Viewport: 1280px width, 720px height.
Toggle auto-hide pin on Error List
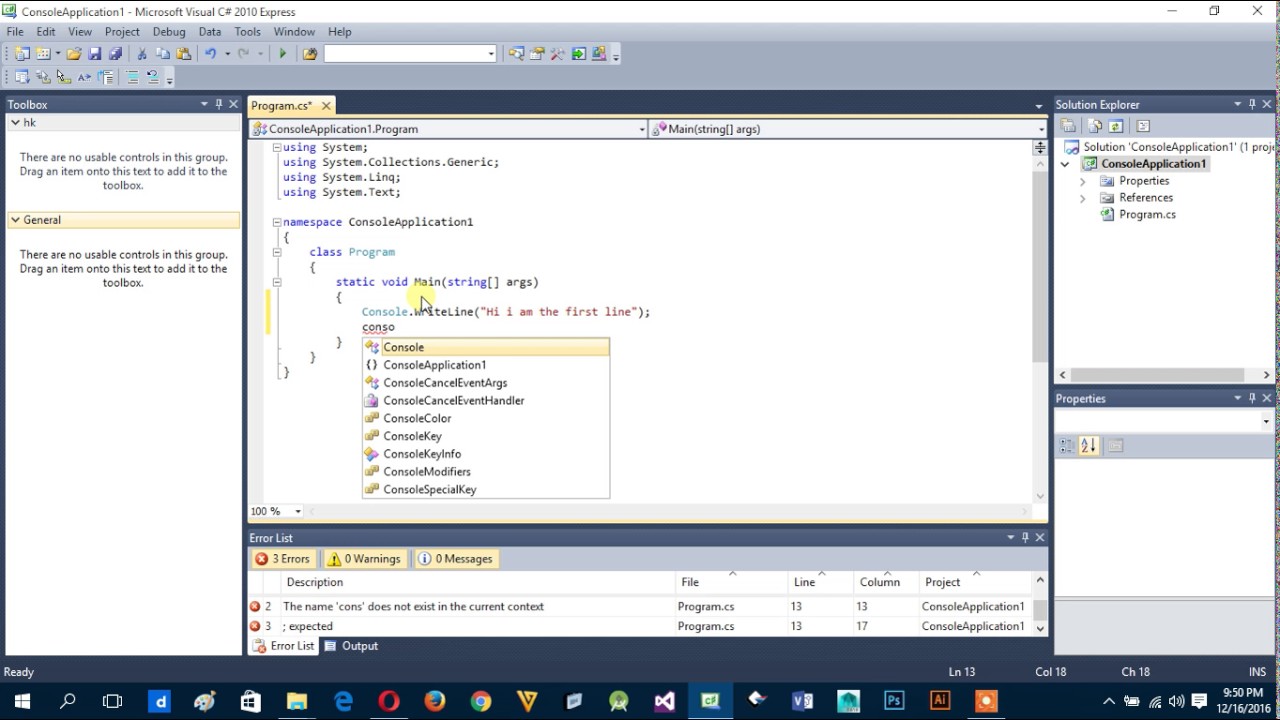(x=1025, y=537)
